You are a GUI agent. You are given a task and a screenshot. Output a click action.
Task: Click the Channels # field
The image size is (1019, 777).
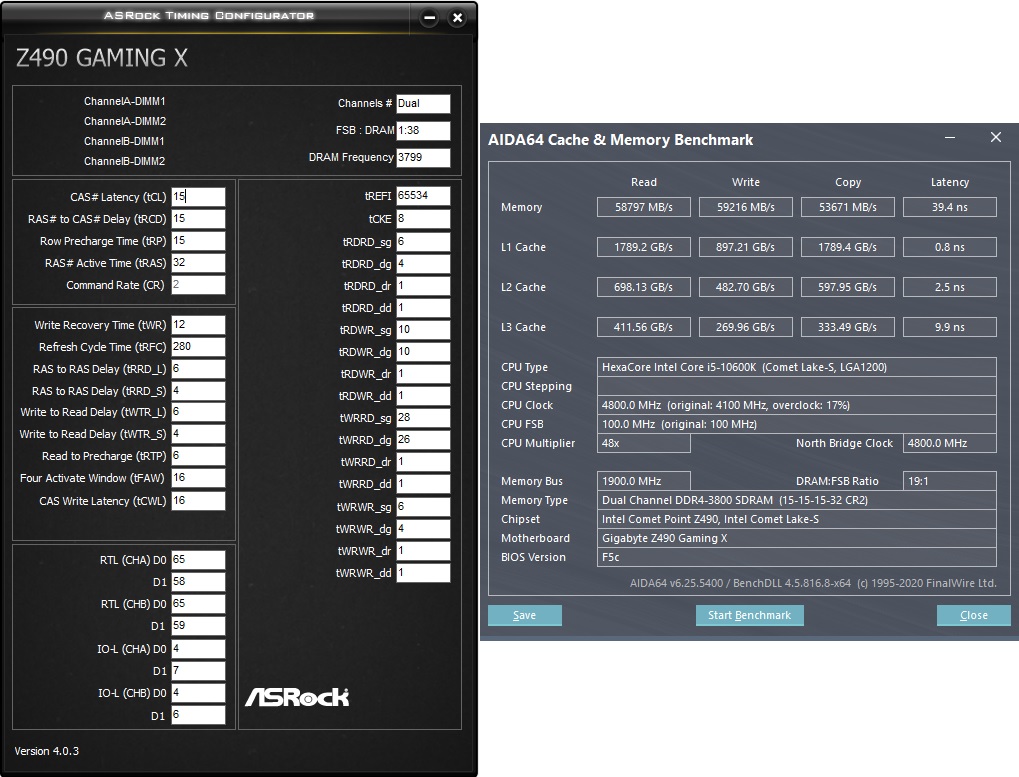[423, 103]
